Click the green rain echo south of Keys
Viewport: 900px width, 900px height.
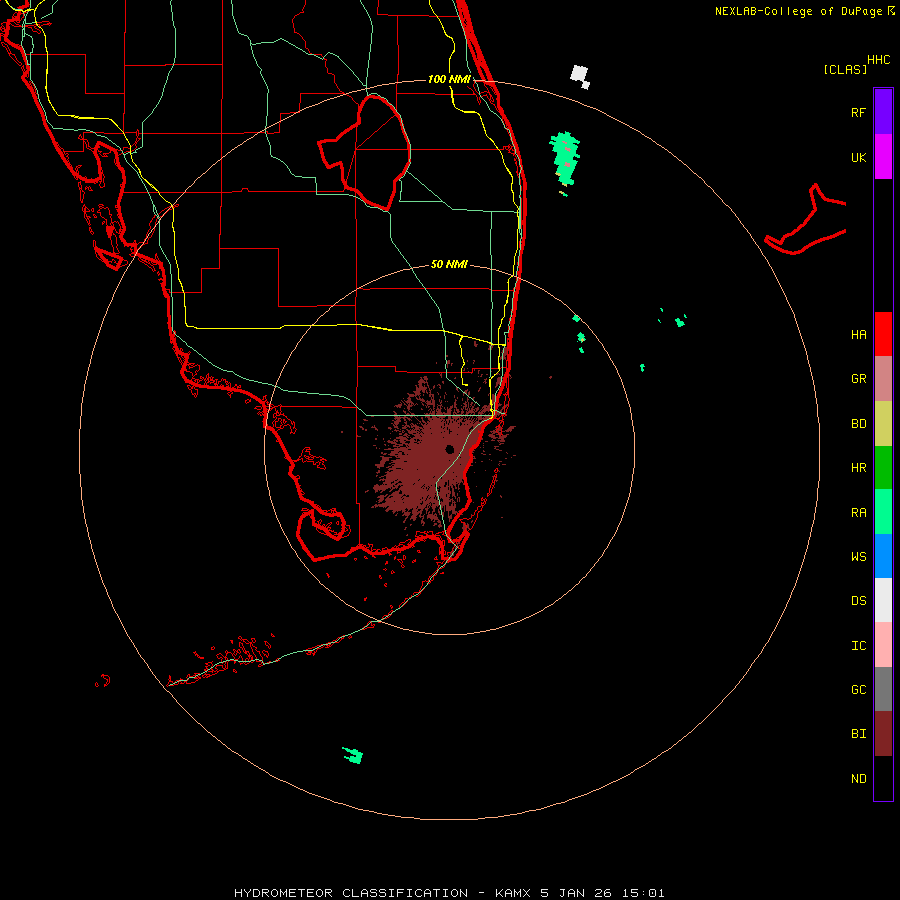pos(352,755)
